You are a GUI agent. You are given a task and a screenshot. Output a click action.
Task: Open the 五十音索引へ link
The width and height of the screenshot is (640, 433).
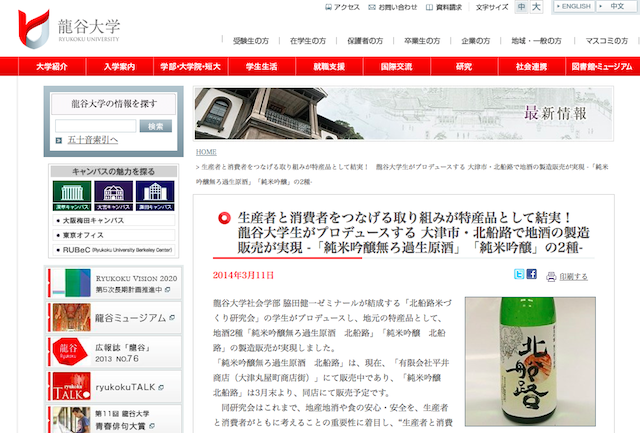[x=93, y=140]
